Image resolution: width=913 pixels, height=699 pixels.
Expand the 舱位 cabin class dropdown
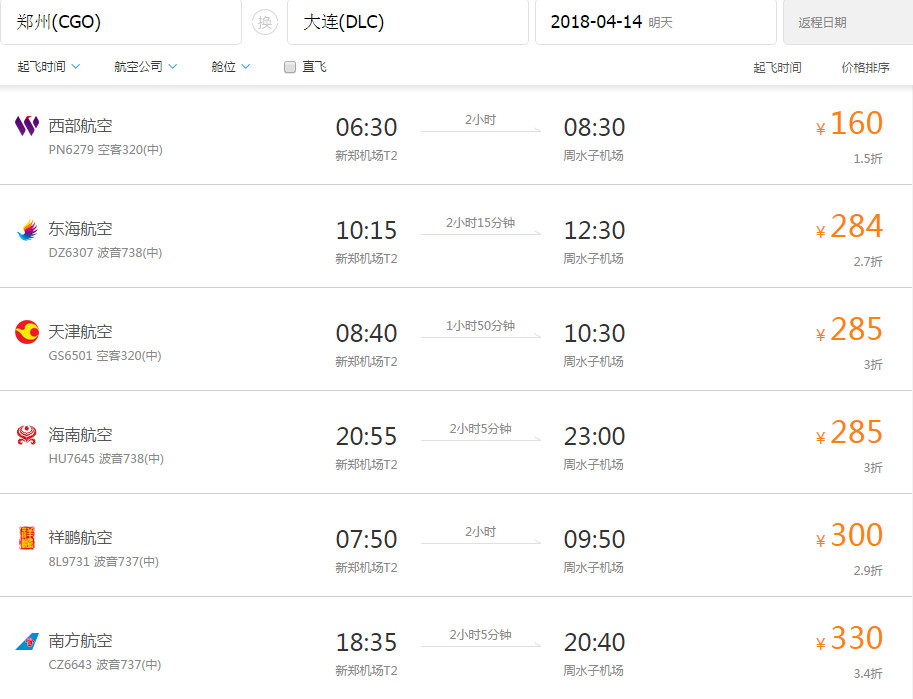point(230,67)
